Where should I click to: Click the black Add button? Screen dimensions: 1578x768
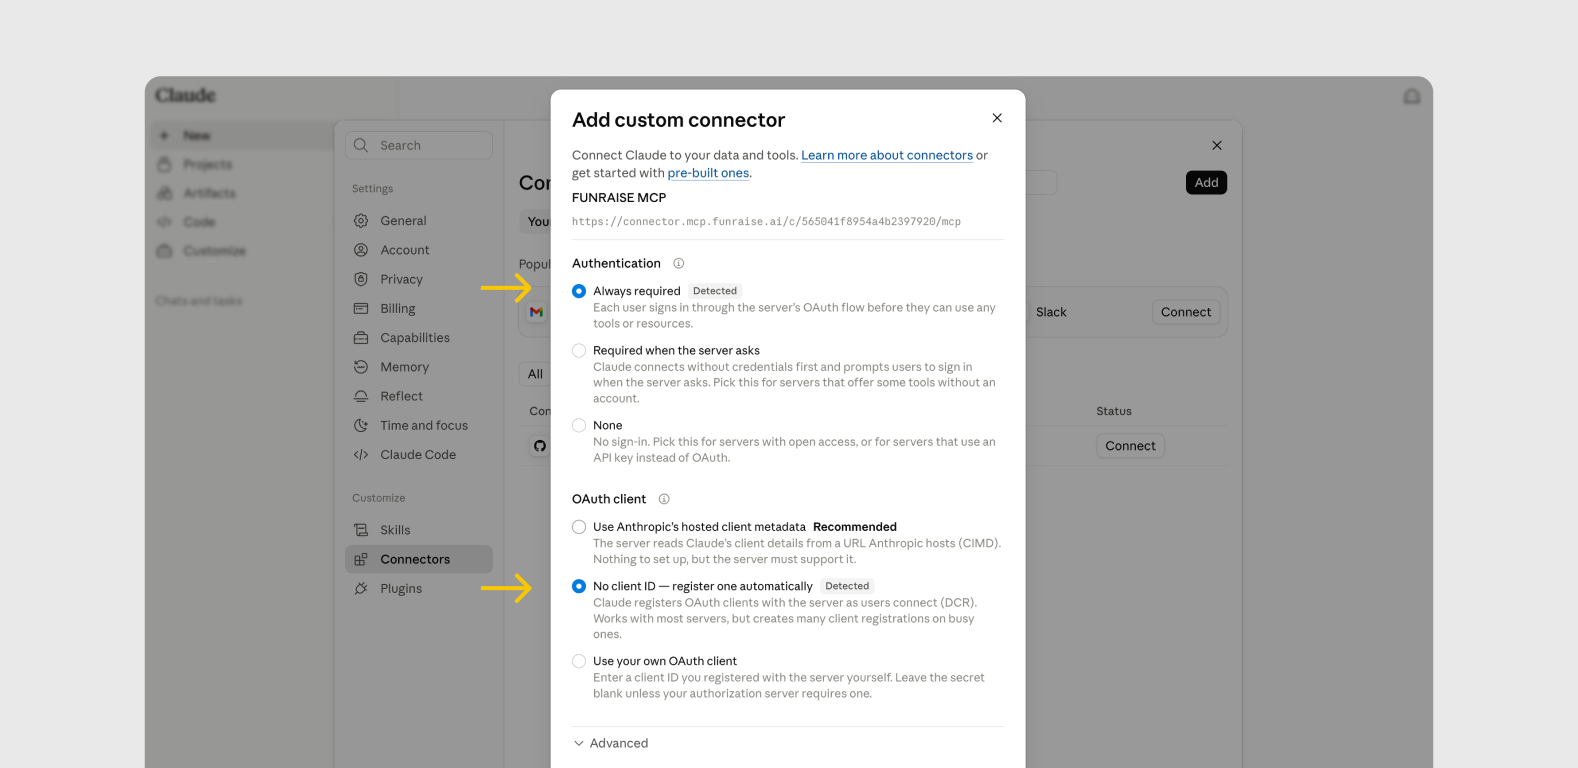[x=1206, y=182]
